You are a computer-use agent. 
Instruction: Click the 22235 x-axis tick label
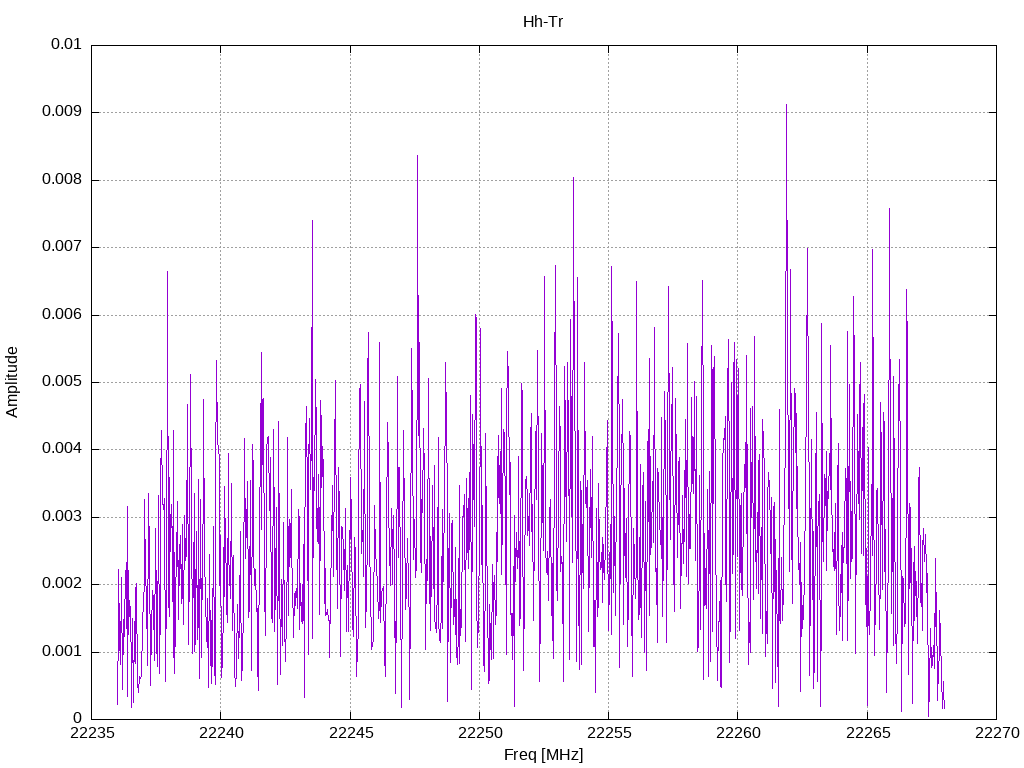pos(91,733)
